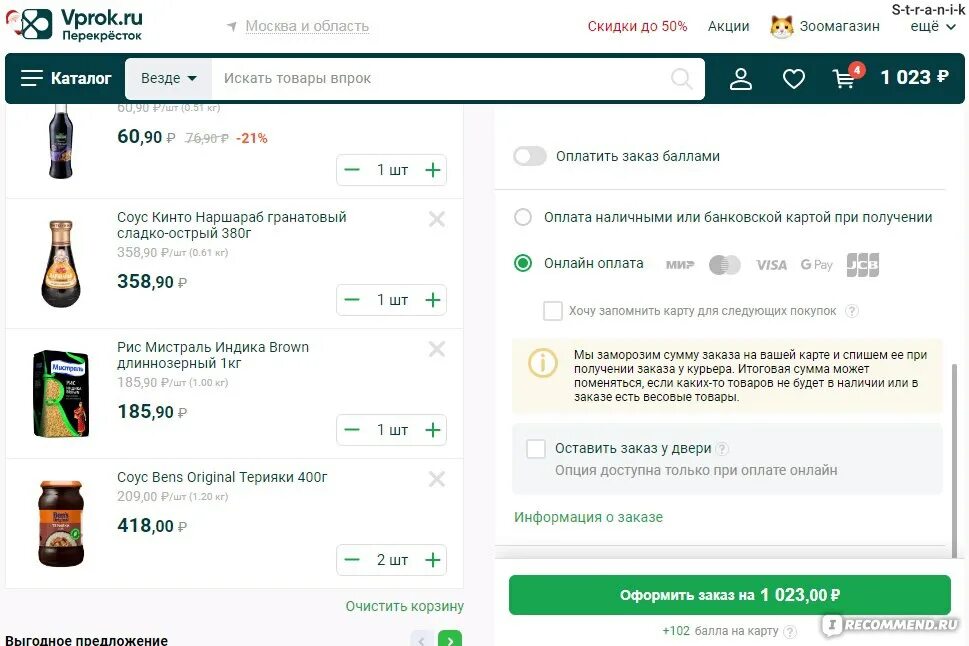This screenshot has height=646, width=969.
Task: Expand the ещё menu in header
Action: click(x=933, y=27)
